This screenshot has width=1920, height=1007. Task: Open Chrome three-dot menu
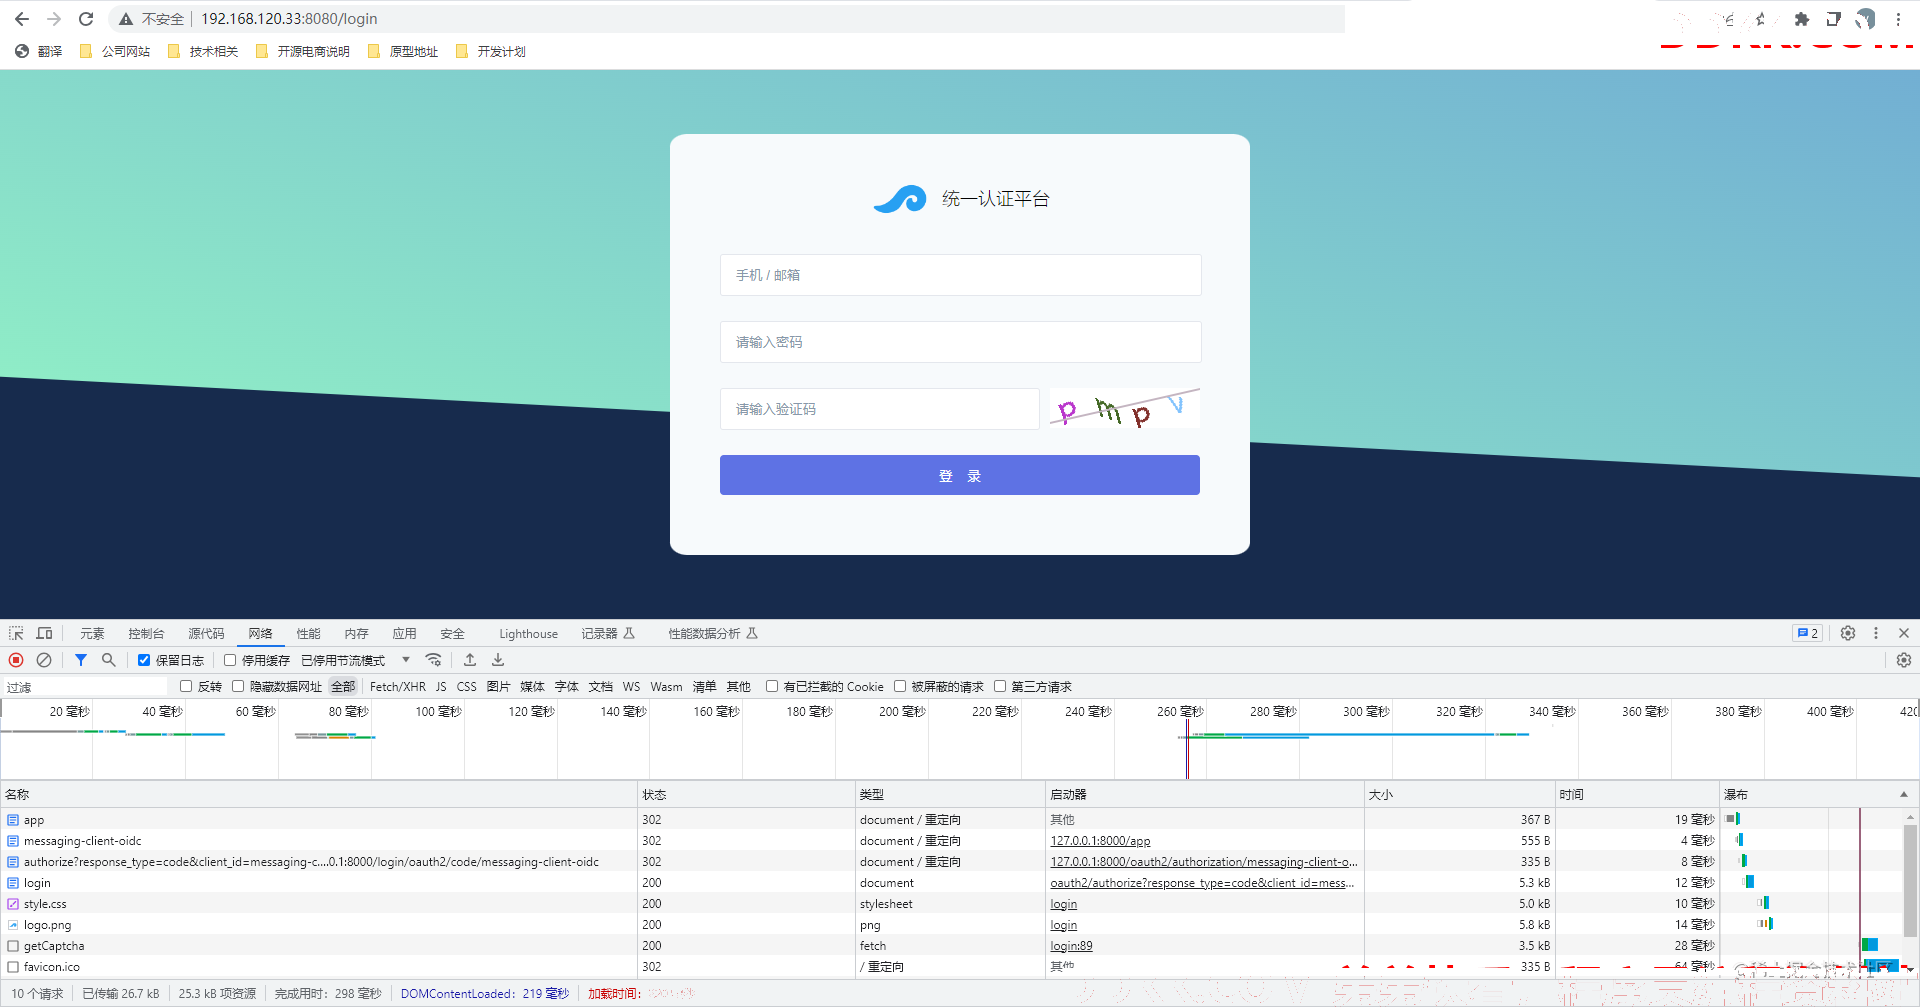point(1898,19)
